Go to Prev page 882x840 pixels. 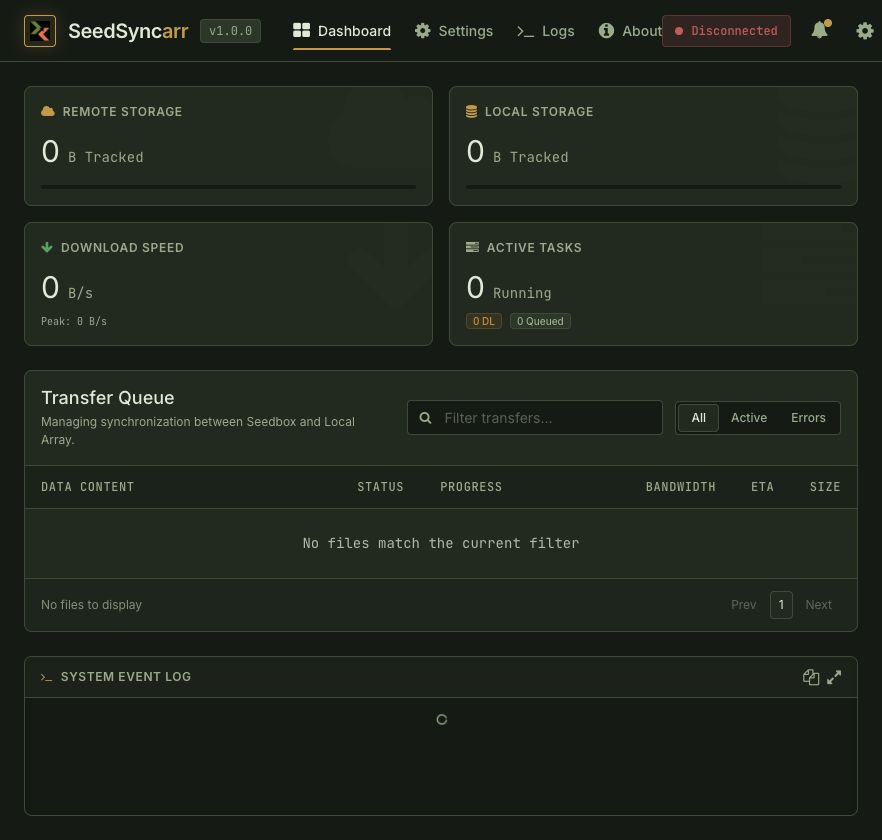744,605
